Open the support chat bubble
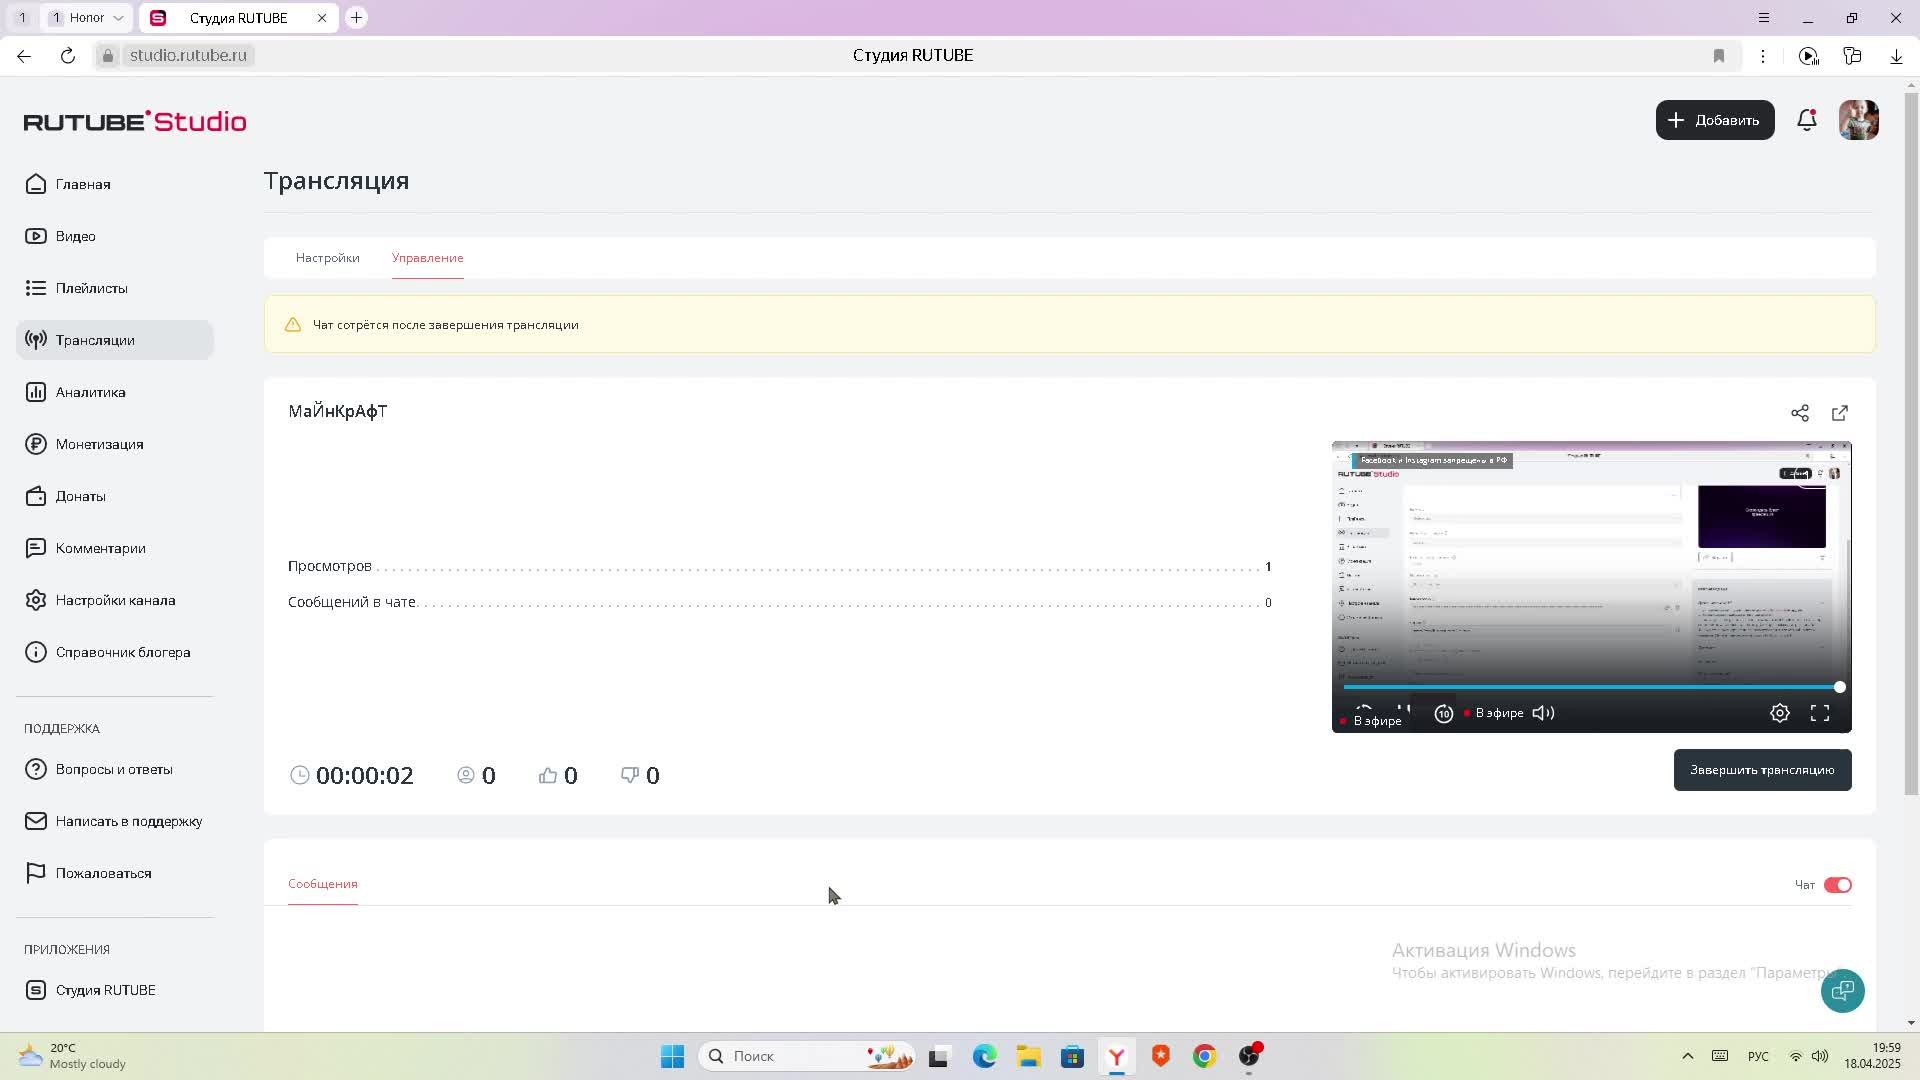1920x1080 pixels. 1842,991
